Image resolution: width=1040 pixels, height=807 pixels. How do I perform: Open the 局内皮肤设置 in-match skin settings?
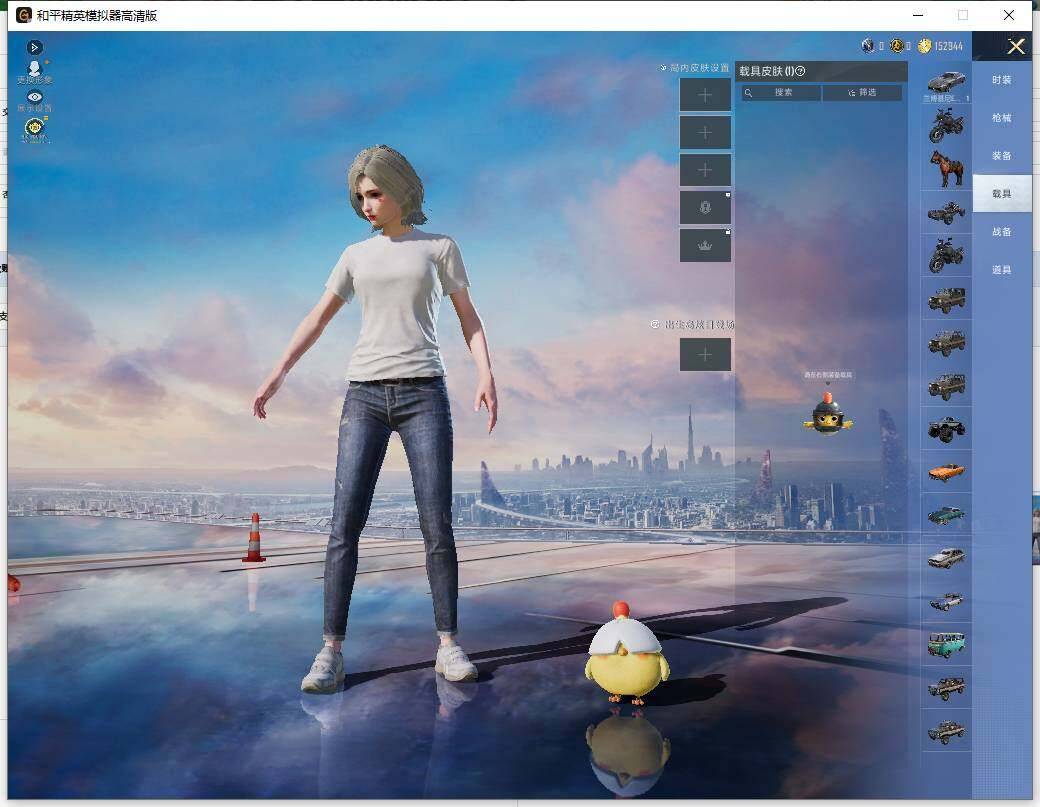point(695,68)
